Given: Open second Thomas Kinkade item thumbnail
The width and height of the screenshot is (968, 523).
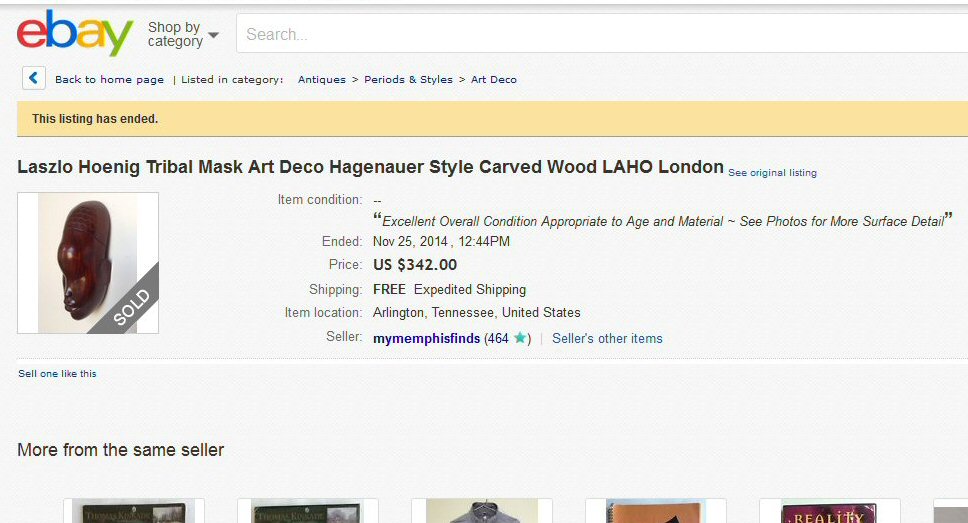Looking at the screenshot, I should [x=308, y=511].
